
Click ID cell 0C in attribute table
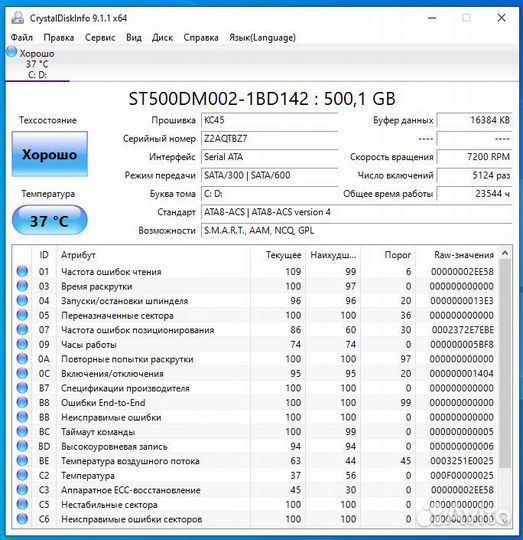coord(44,374)
